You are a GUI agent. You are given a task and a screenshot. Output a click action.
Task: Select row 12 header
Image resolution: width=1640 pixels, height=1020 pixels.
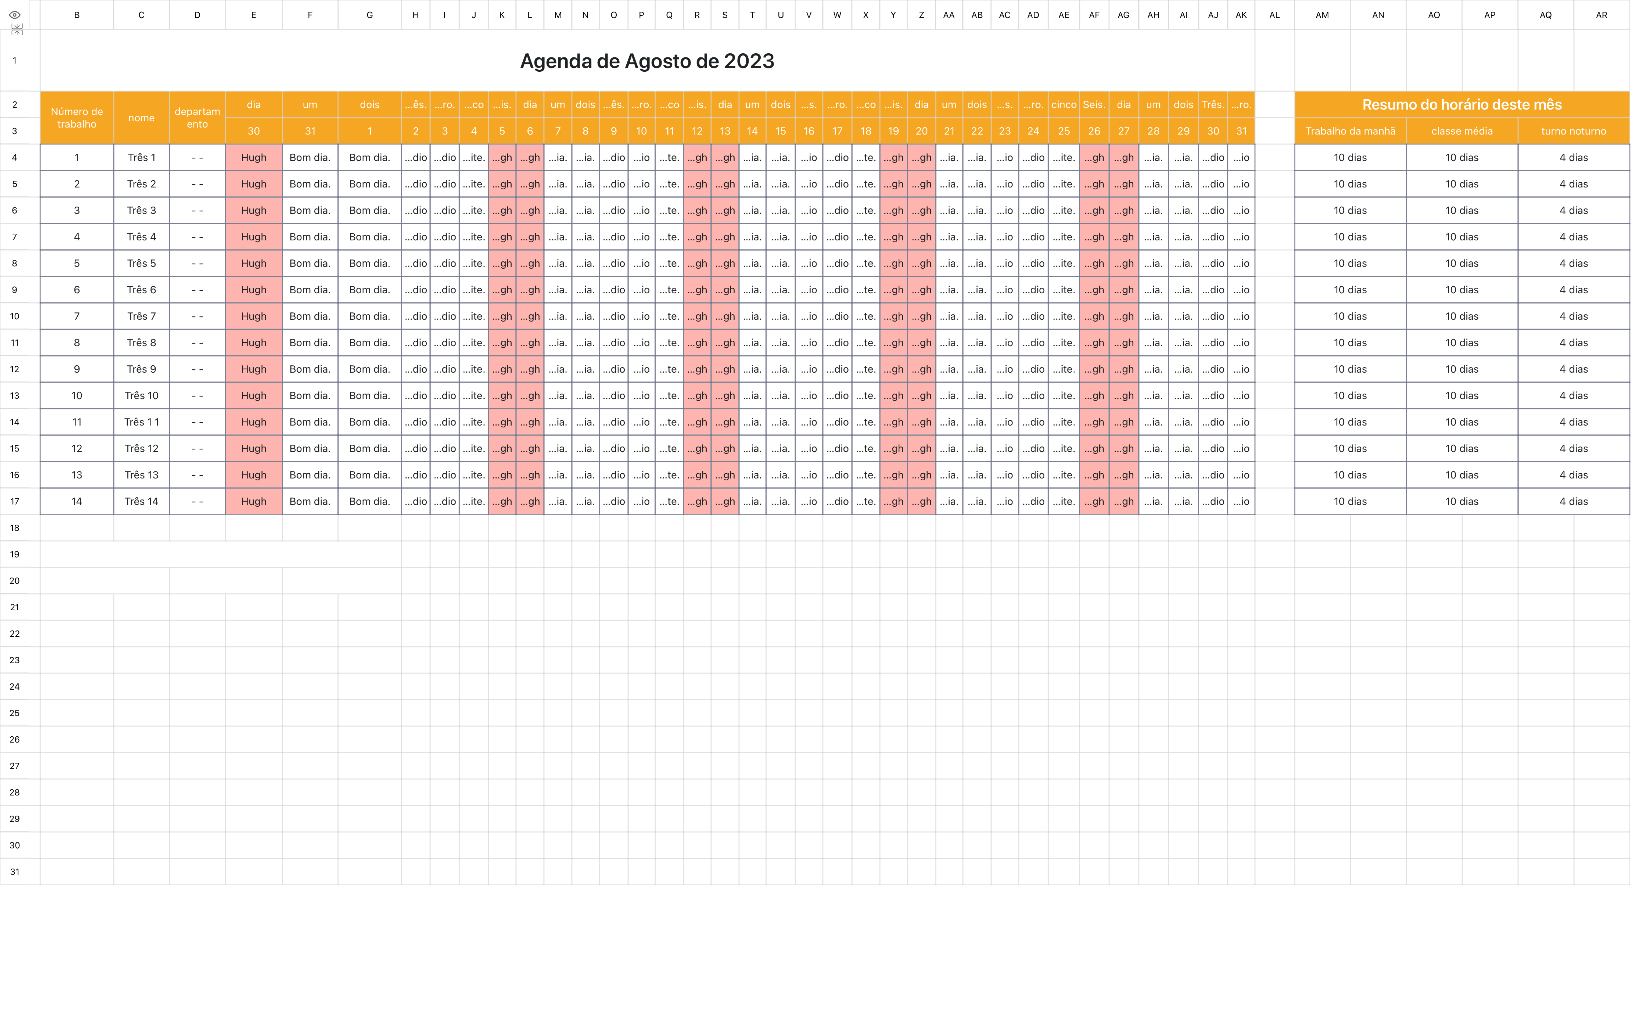pos(15,369)
